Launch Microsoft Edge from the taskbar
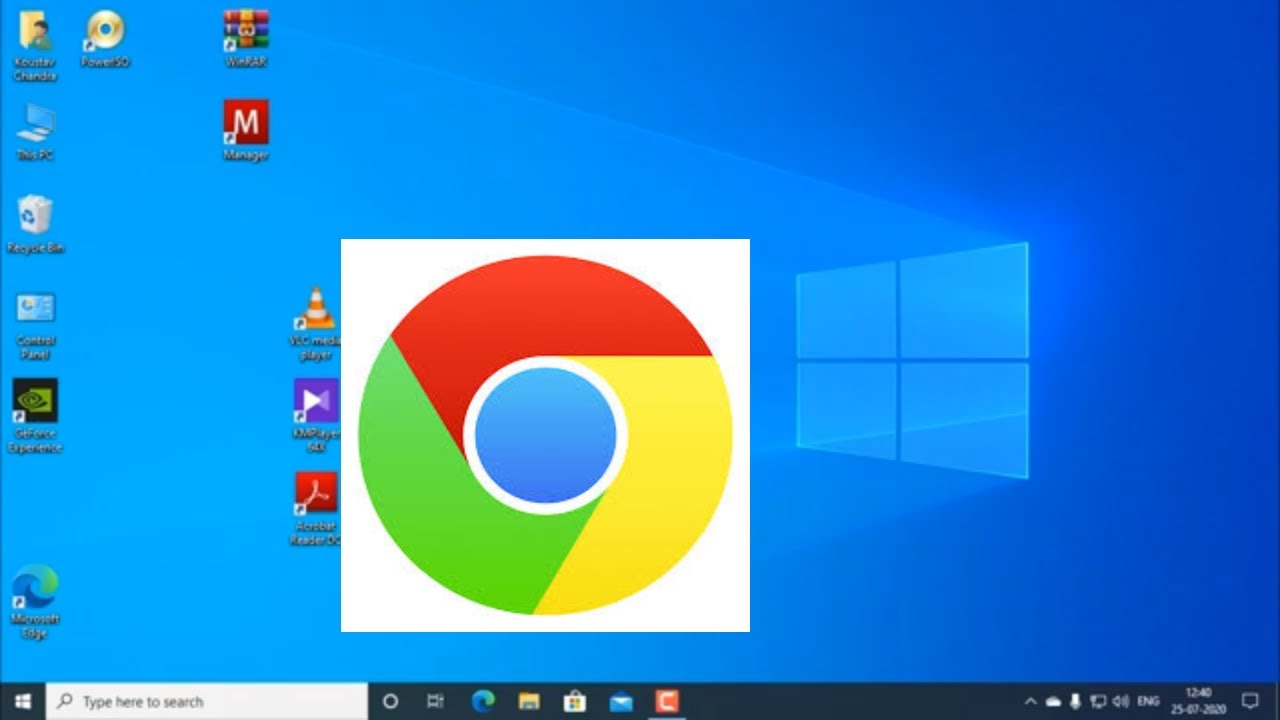The height and width of the screenshot is (720, 1280). pyautogui.click(x=483, y=701)
